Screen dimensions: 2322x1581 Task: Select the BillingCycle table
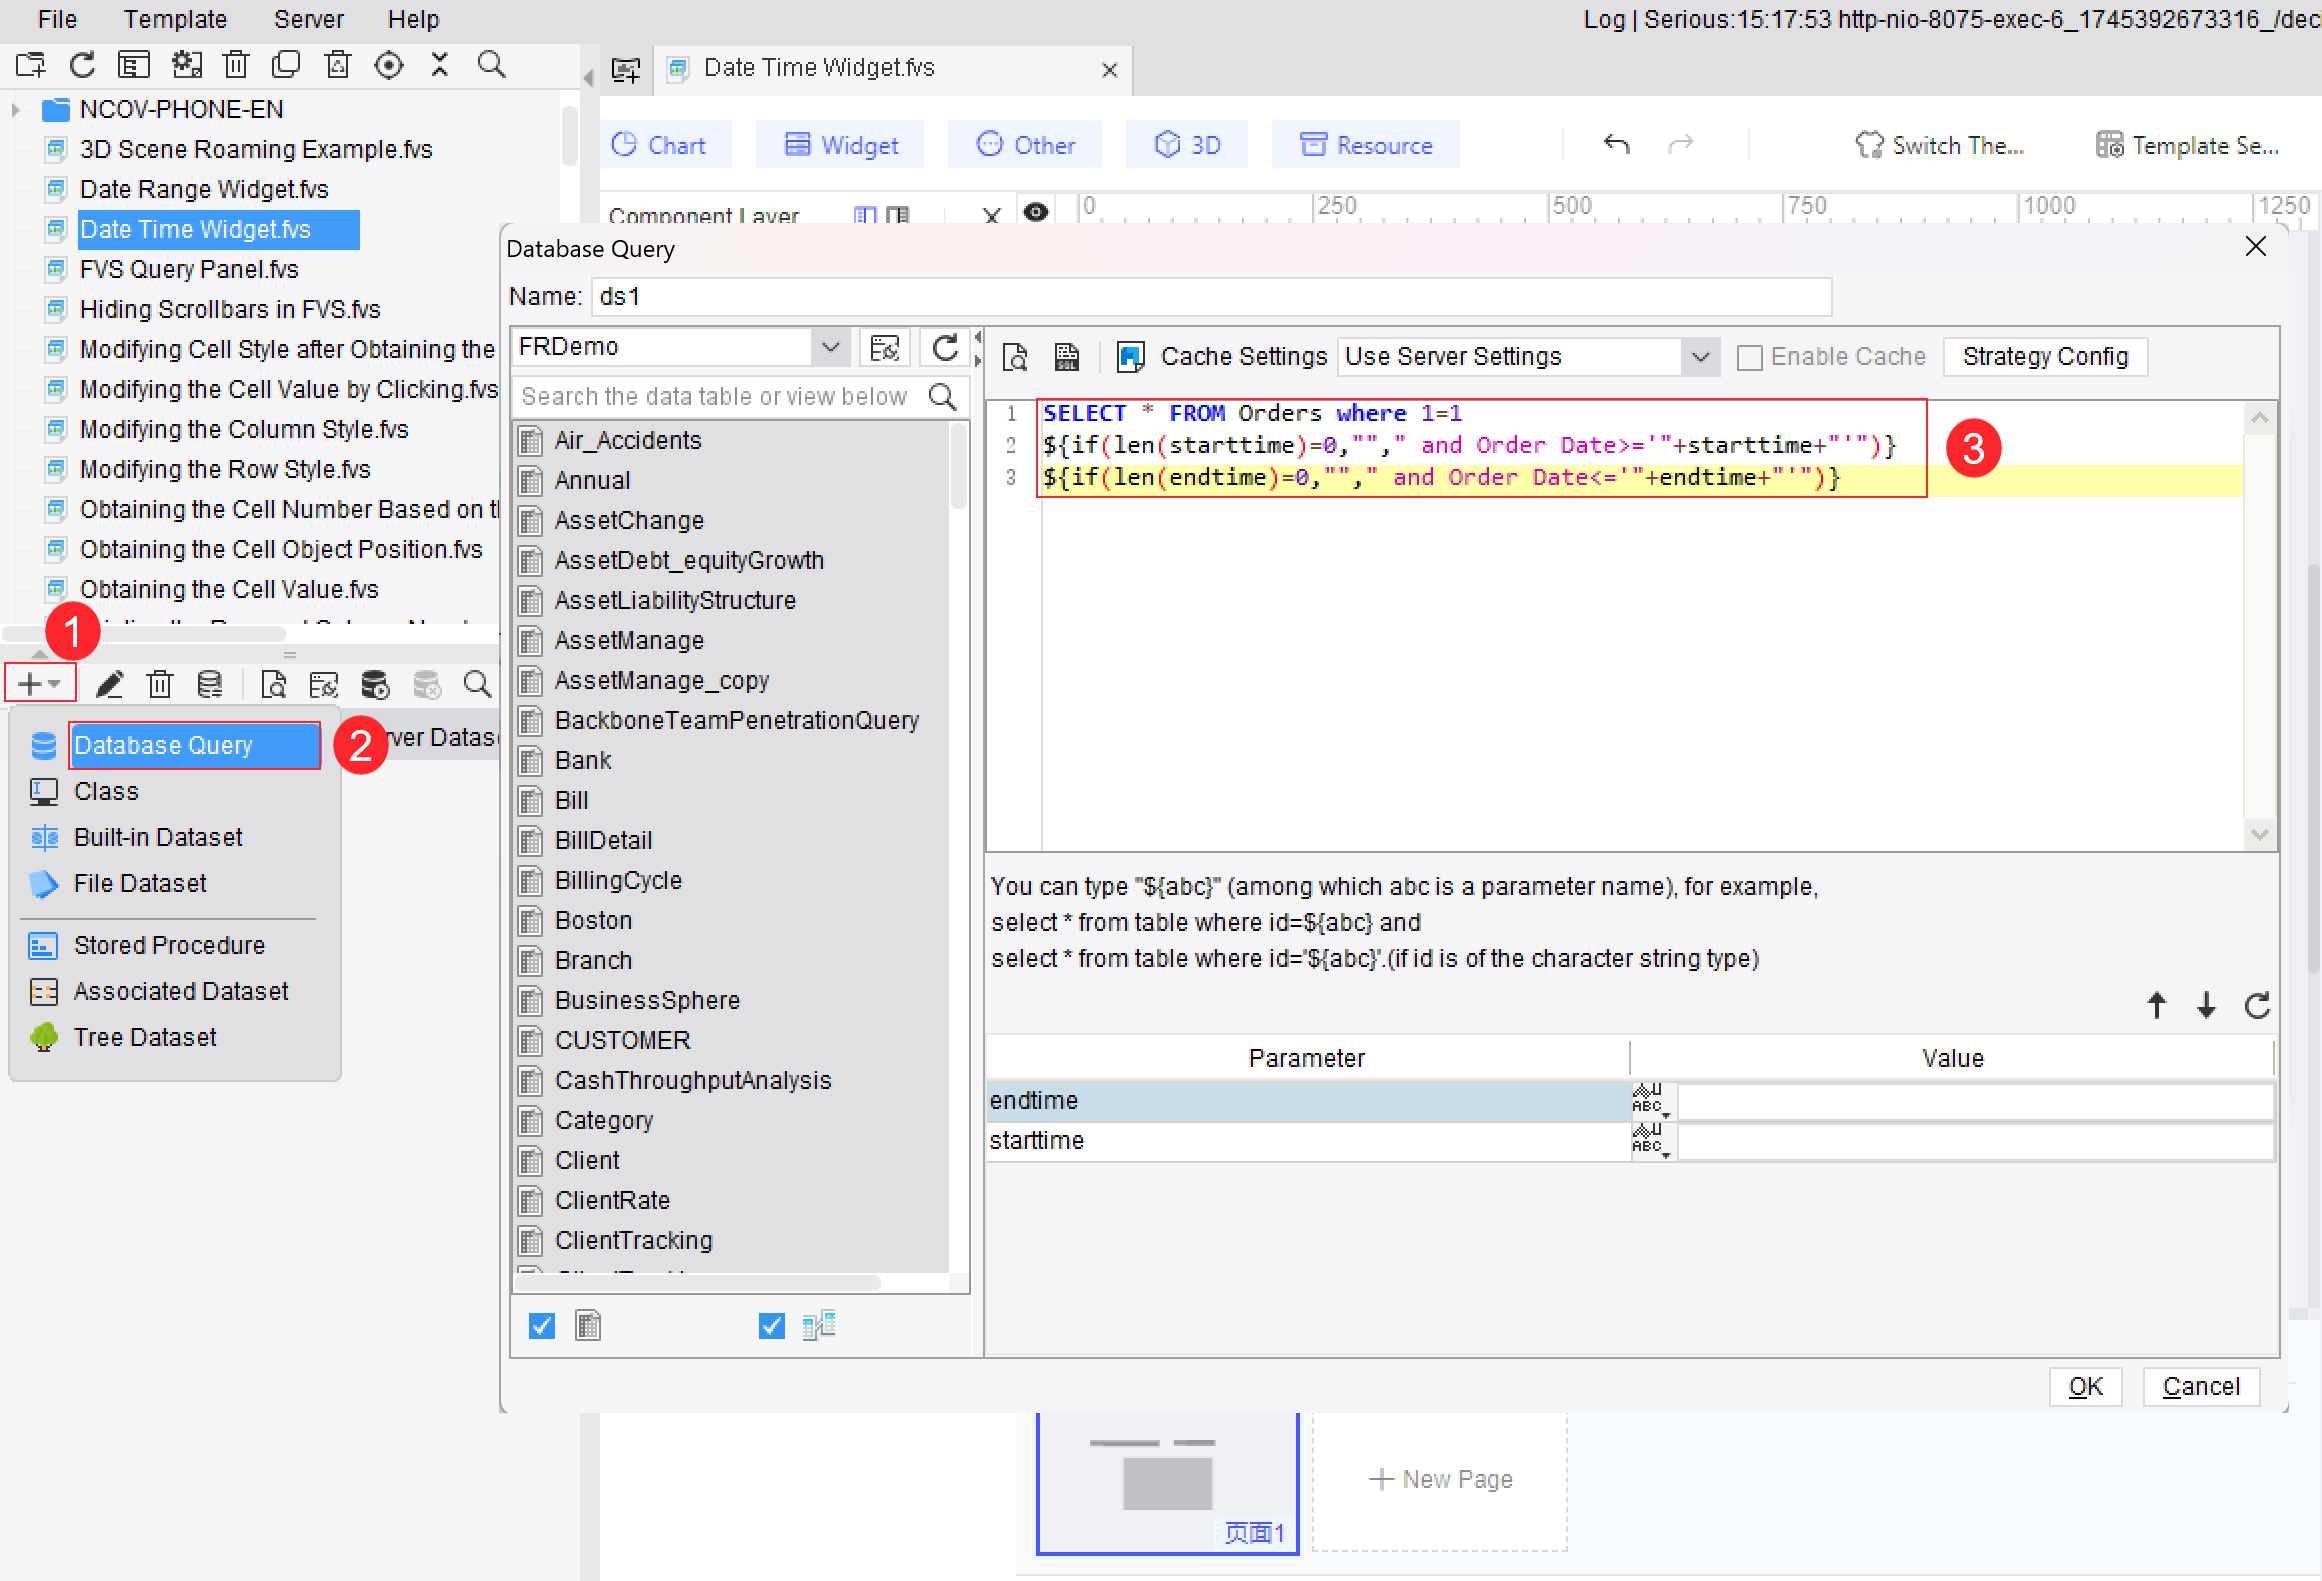click(x=618, y=880)
